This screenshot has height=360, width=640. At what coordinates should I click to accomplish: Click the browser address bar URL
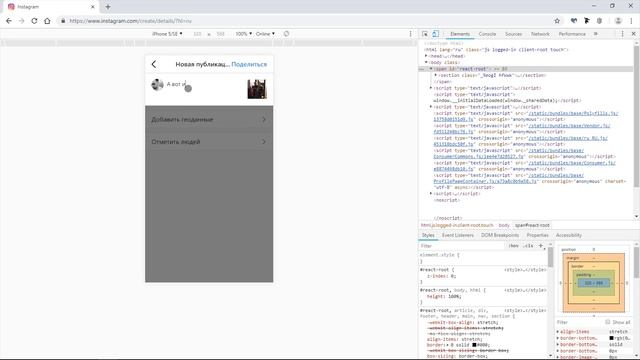(x=130, y=21)
